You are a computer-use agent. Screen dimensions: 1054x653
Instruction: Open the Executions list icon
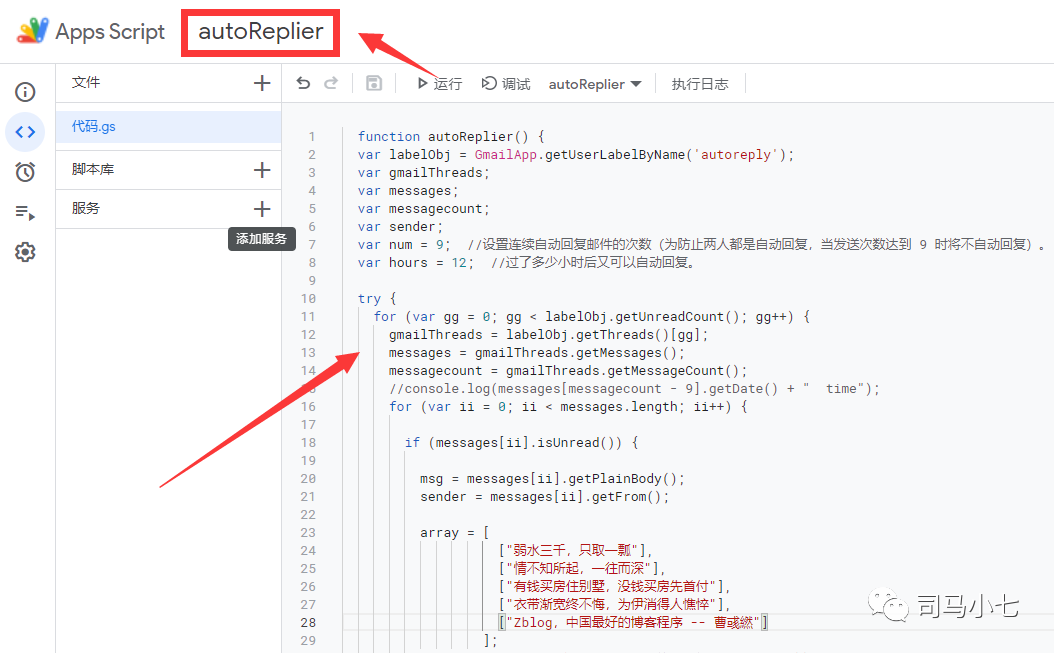(x=25, y=213)
